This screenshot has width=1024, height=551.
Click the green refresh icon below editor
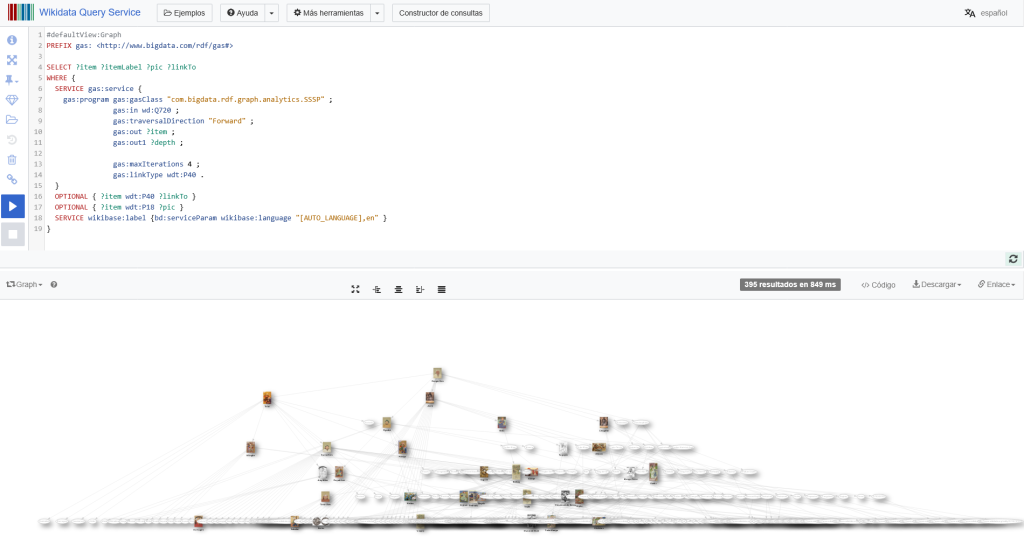coord(1013,259)
